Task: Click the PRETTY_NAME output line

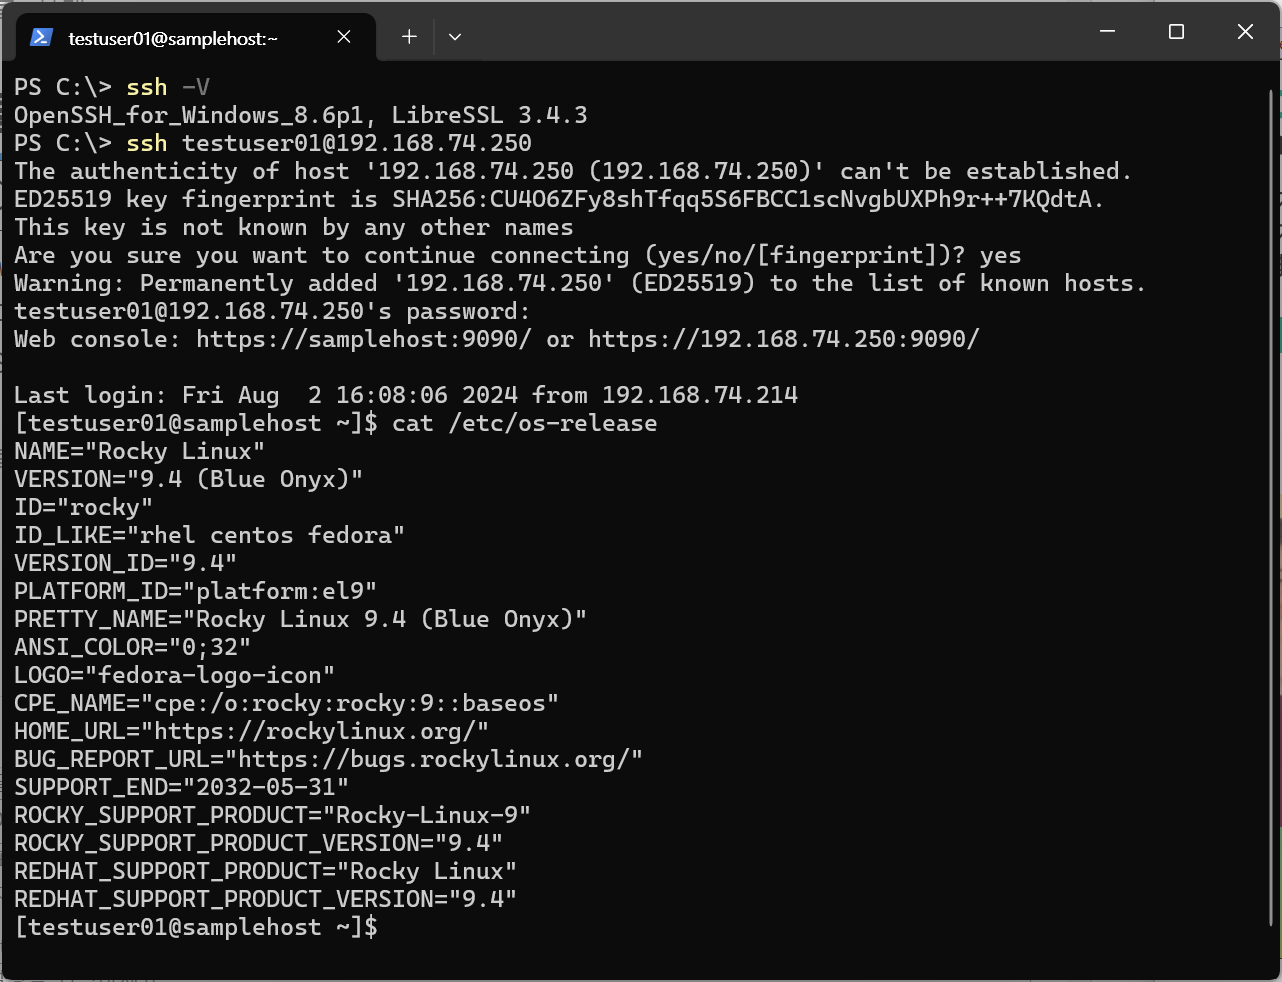Action: [300, 619]
